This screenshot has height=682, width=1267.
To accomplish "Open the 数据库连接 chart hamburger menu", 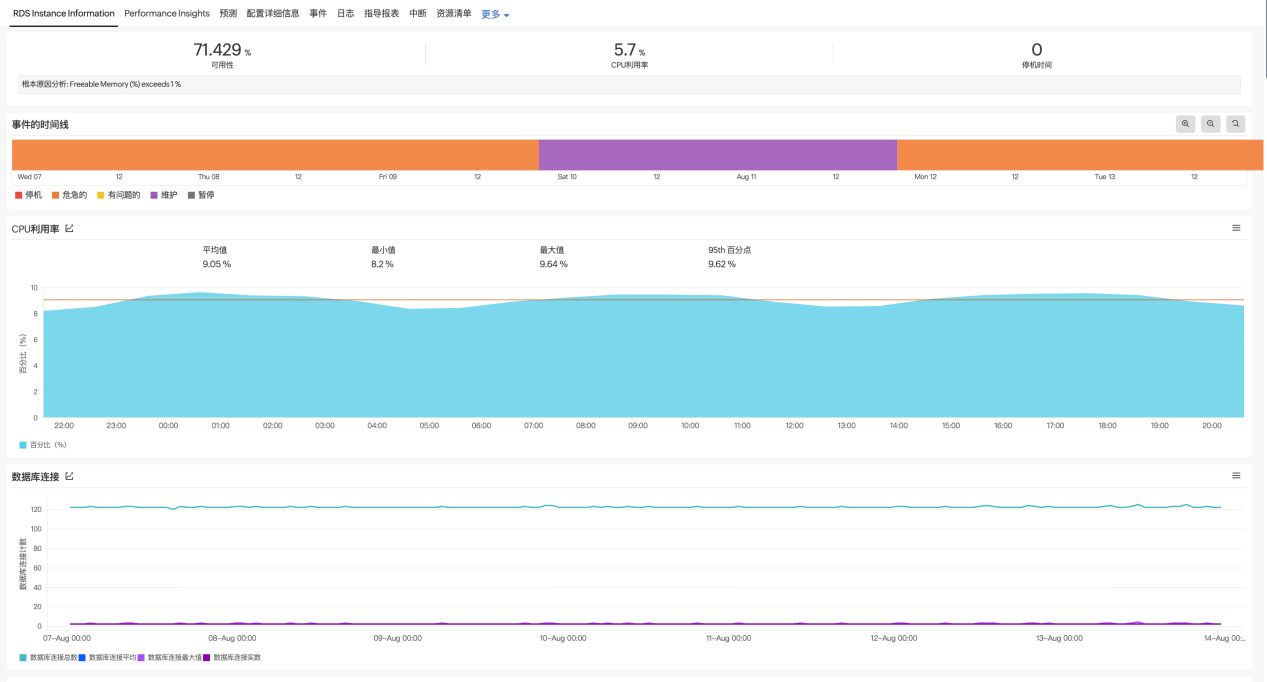I will point(1236,475).
